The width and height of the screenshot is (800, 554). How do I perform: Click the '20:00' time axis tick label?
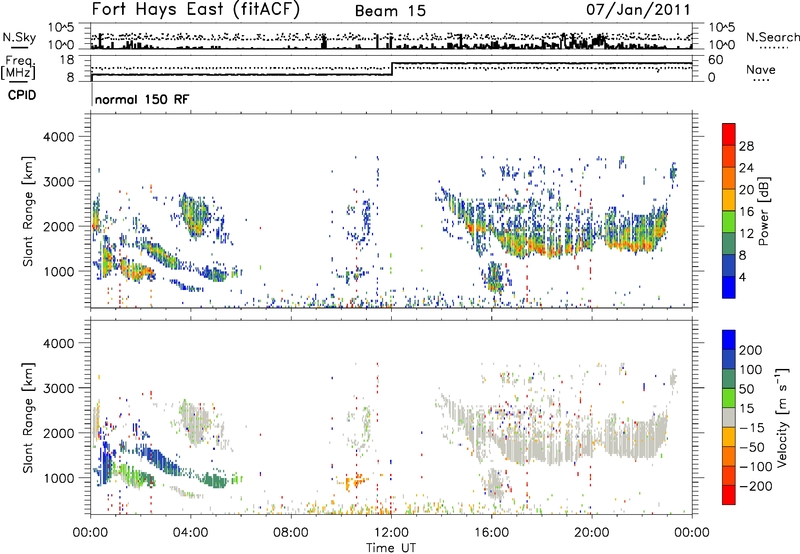point(591,533)
